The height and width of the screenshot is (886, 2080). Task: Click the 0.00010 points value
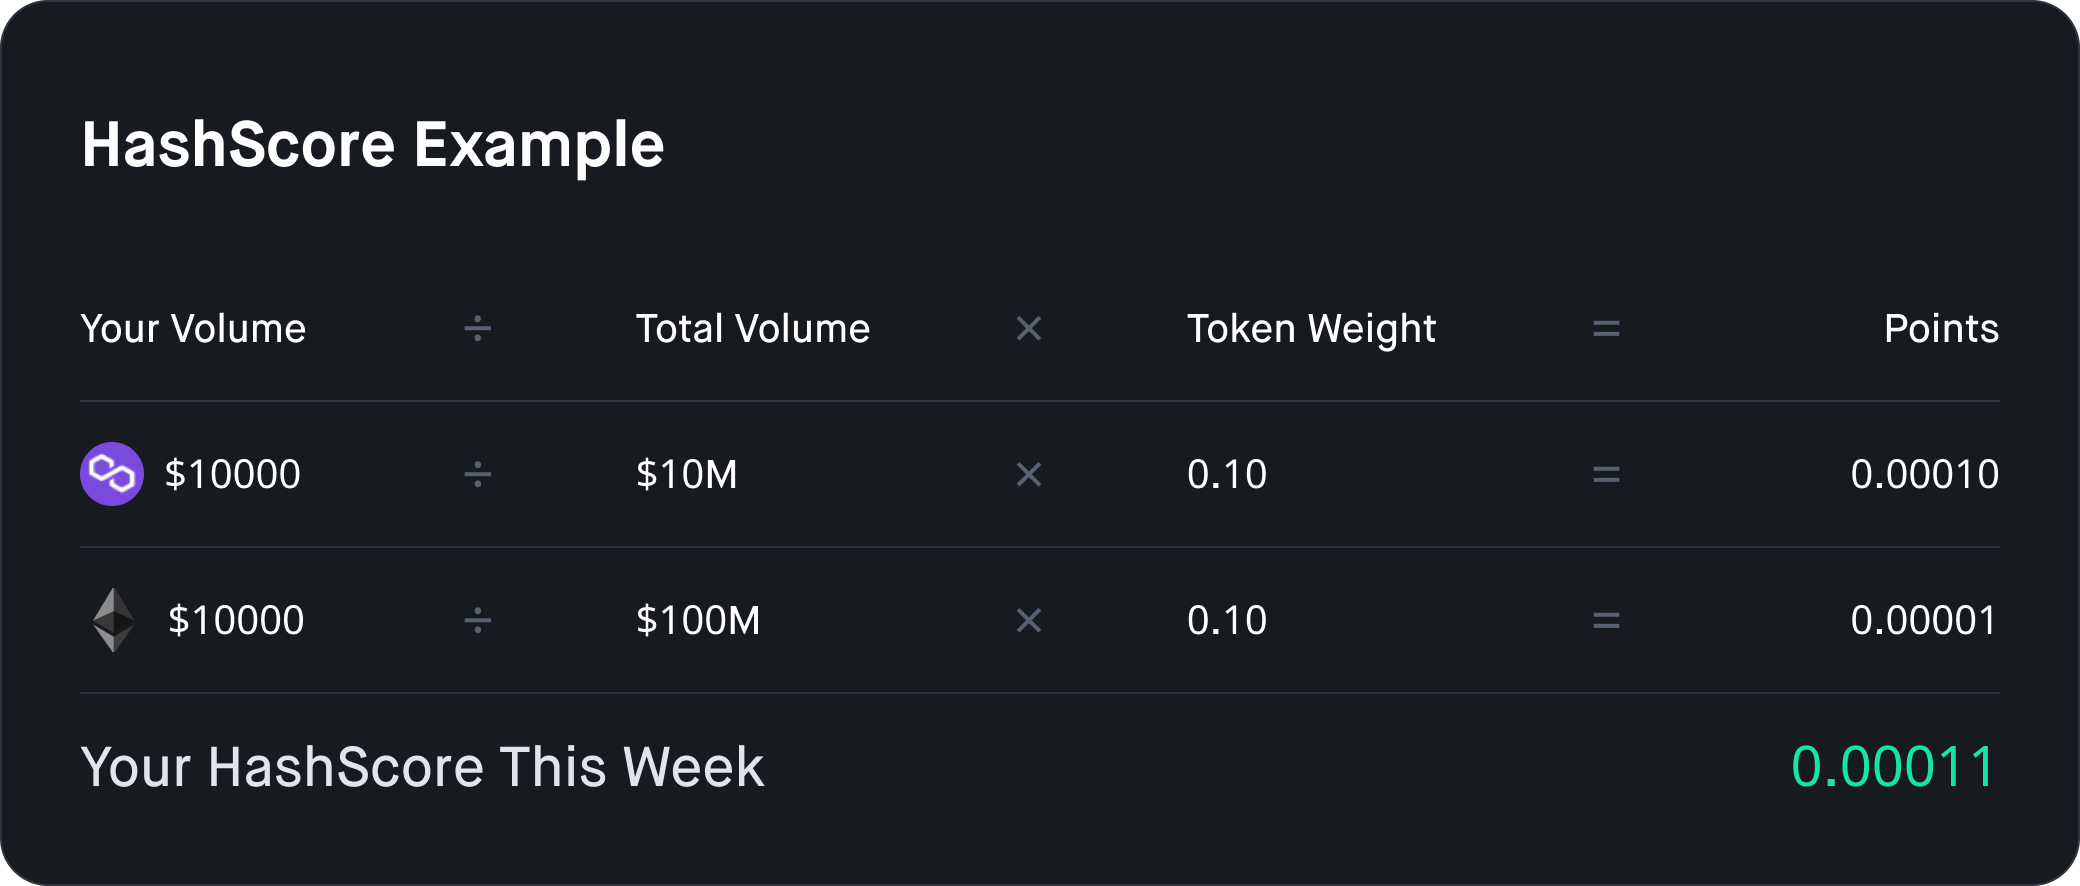coord(1925,474)
